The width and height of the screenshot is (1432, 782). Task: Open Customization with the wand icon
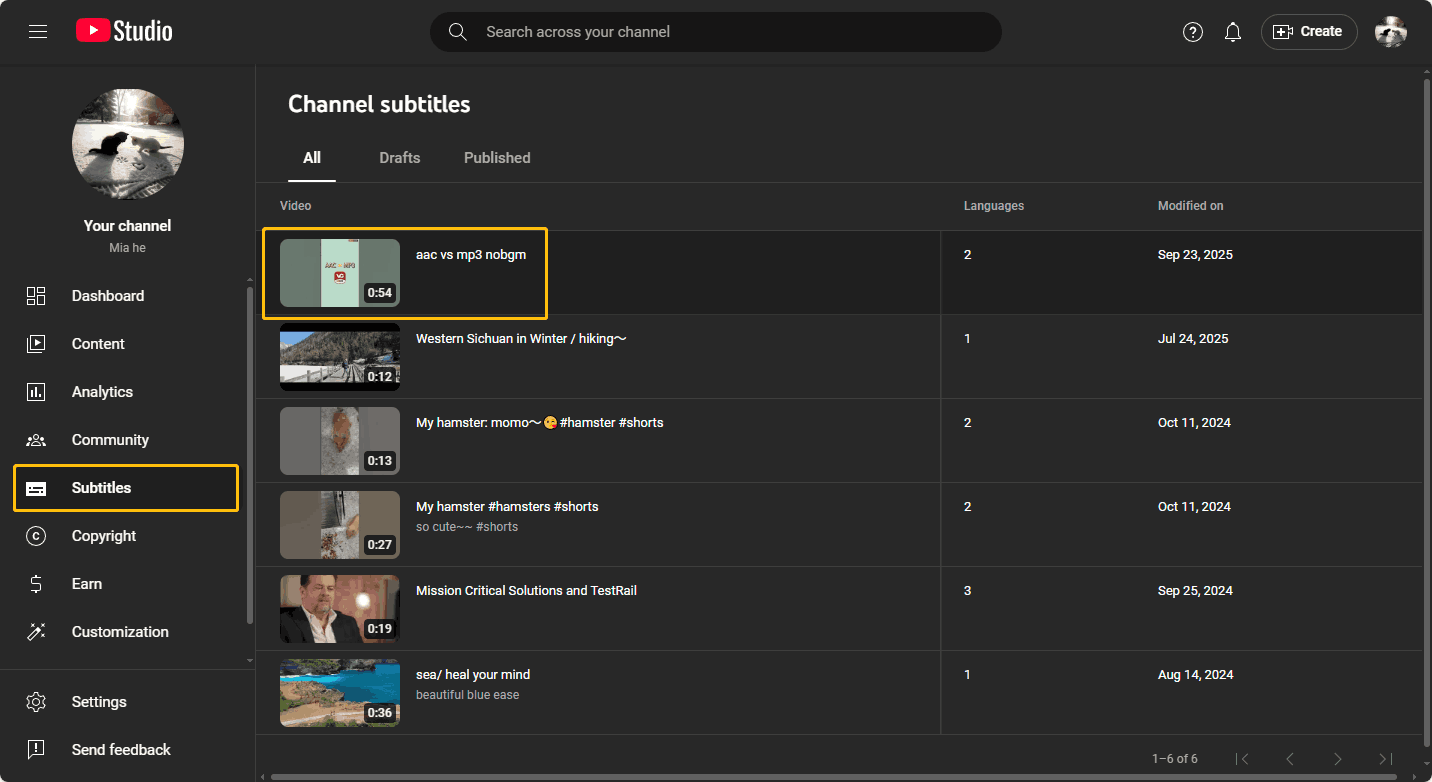click(x=119, y=632)
